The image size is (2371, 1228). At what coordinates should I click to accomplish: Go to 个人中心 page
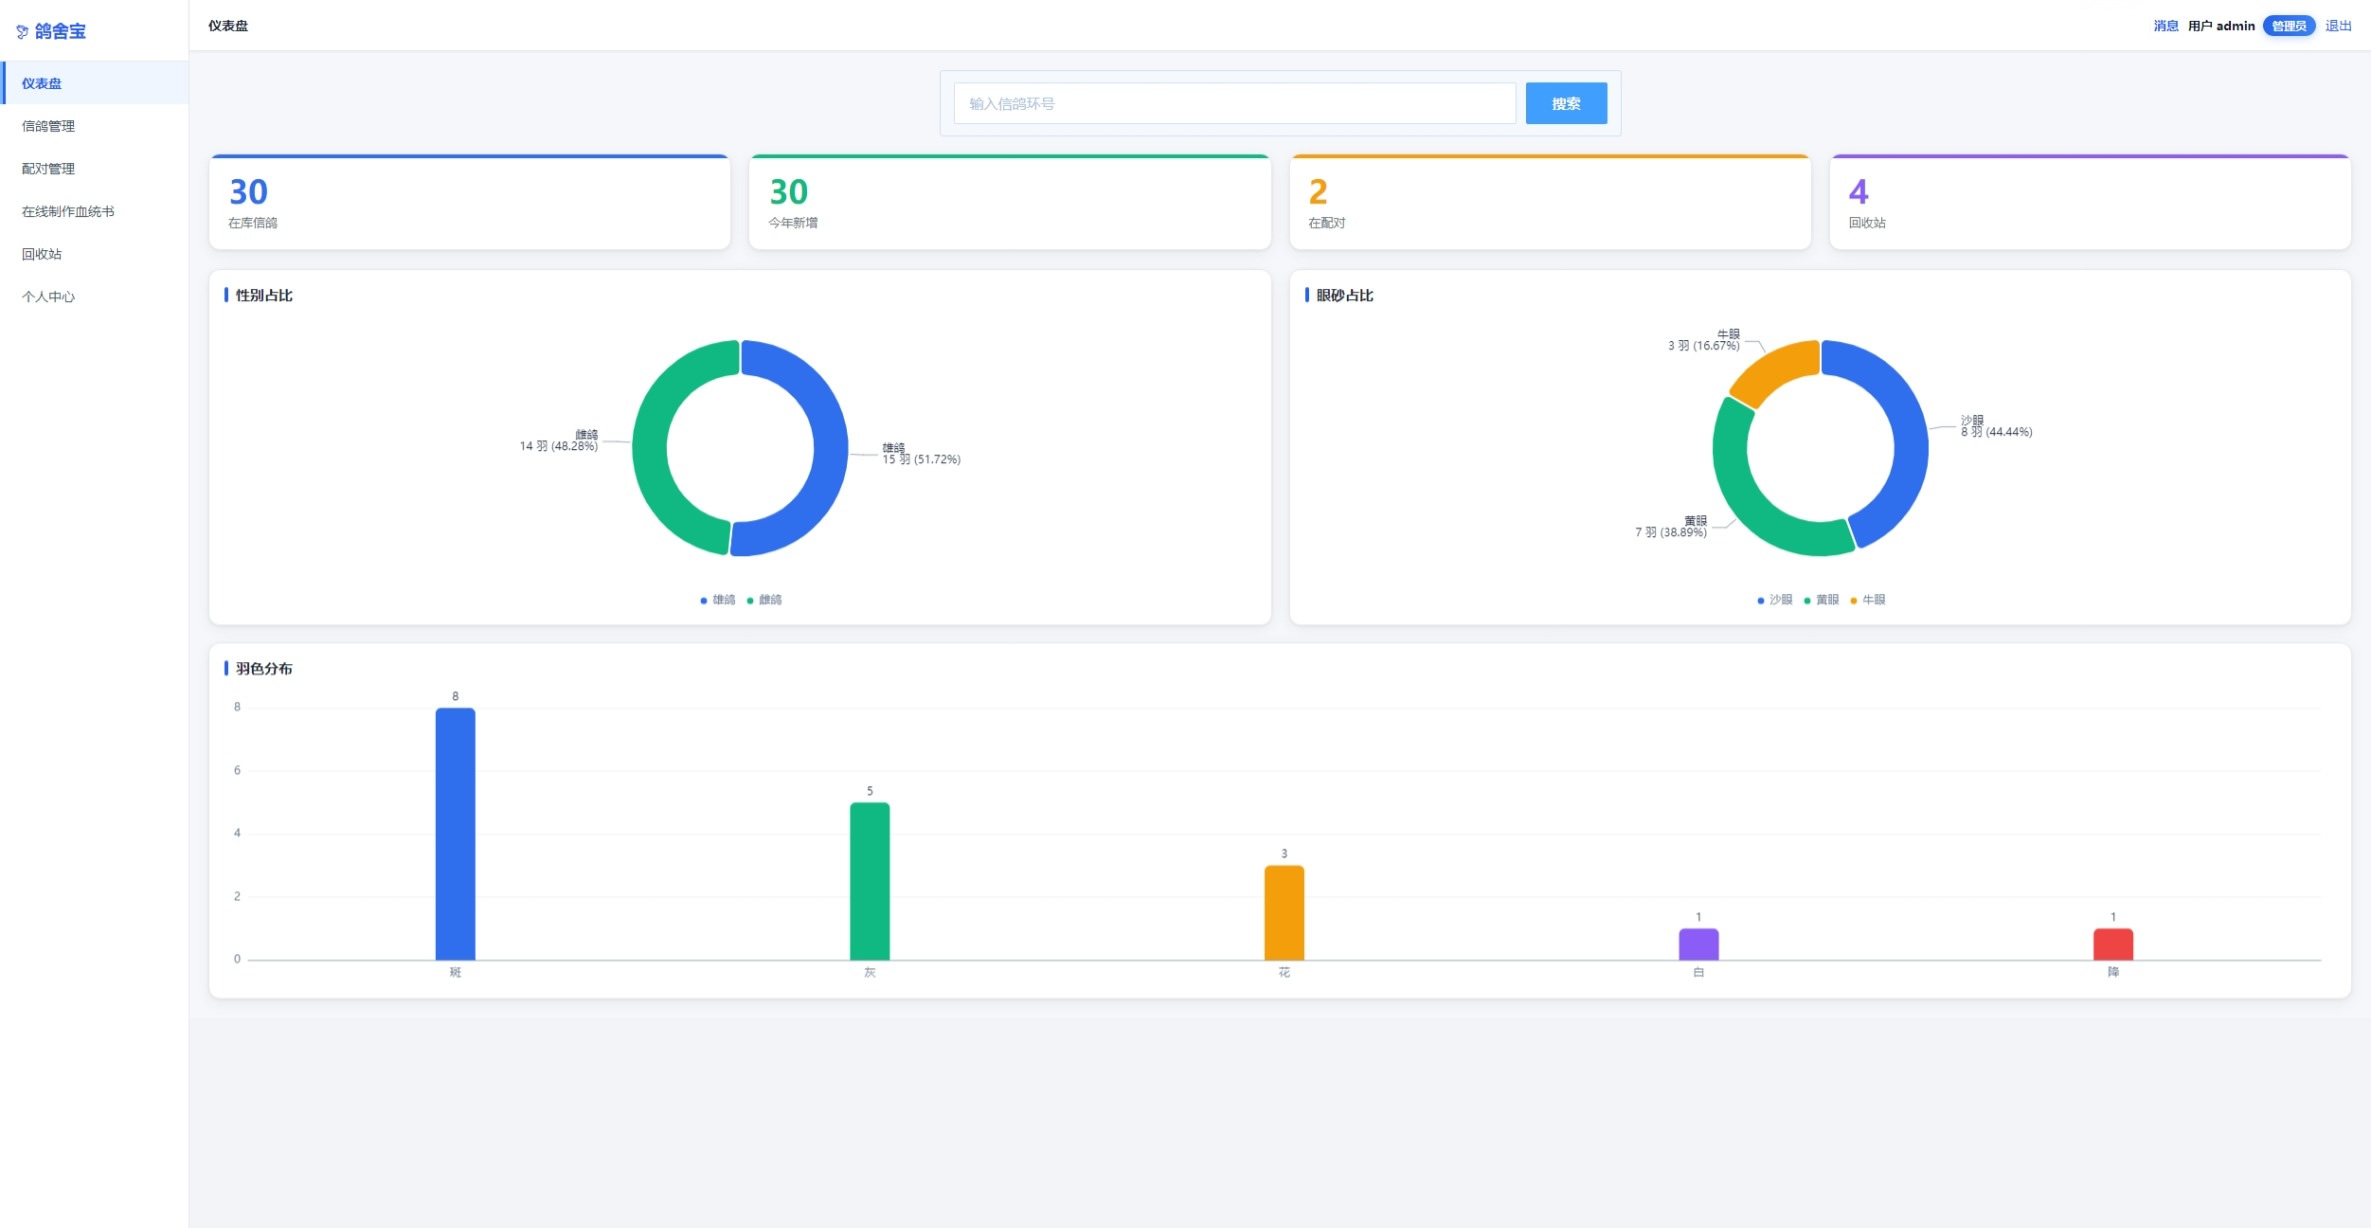(x=94, y=297)
